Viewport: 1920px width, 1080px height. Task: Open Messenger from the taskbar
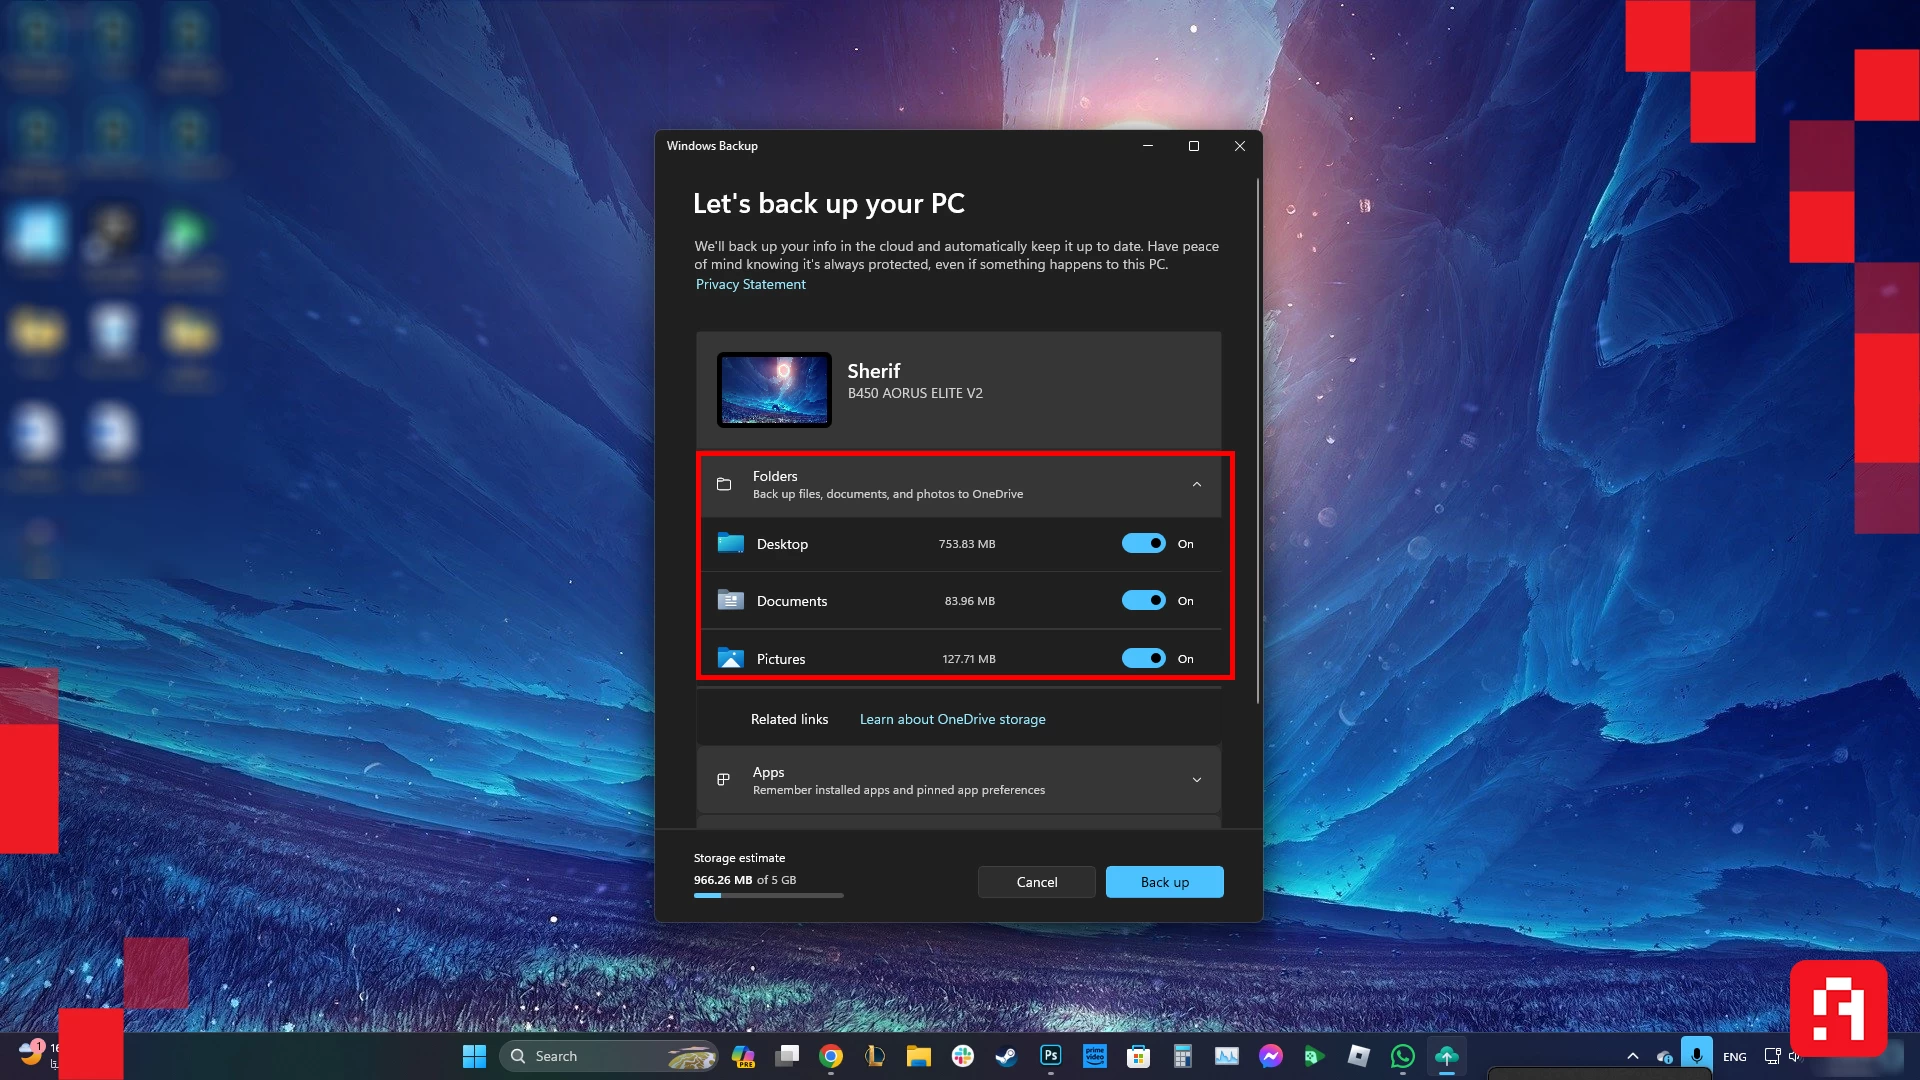click(1271, 1056)
